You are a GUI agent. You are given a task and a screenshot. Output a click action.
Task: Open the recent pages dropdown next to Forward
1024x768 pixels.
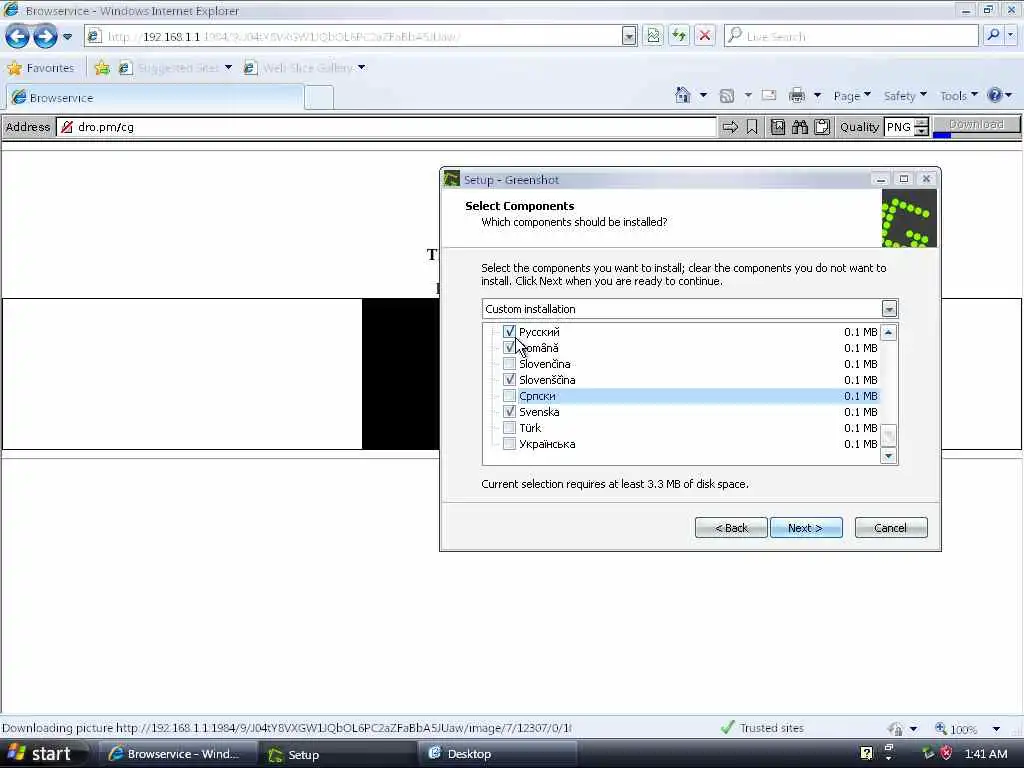click(x=67, y=37)
